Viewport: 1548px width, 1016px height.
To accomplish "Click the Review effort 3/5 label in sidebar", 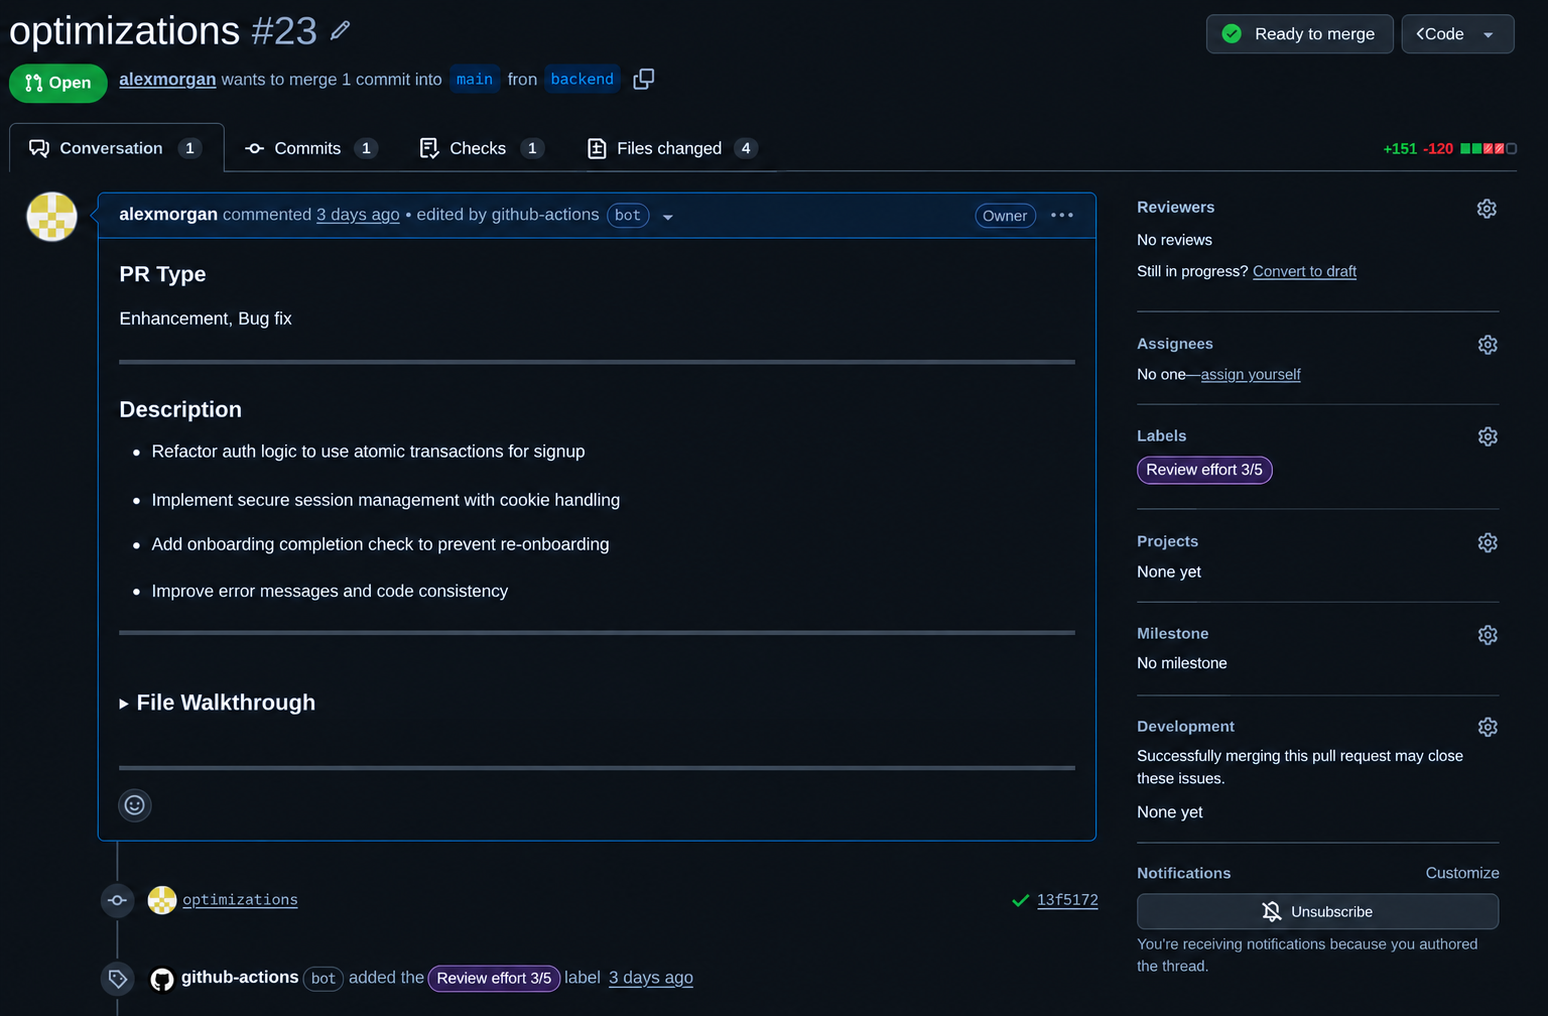I will (x=1204, y=470).
